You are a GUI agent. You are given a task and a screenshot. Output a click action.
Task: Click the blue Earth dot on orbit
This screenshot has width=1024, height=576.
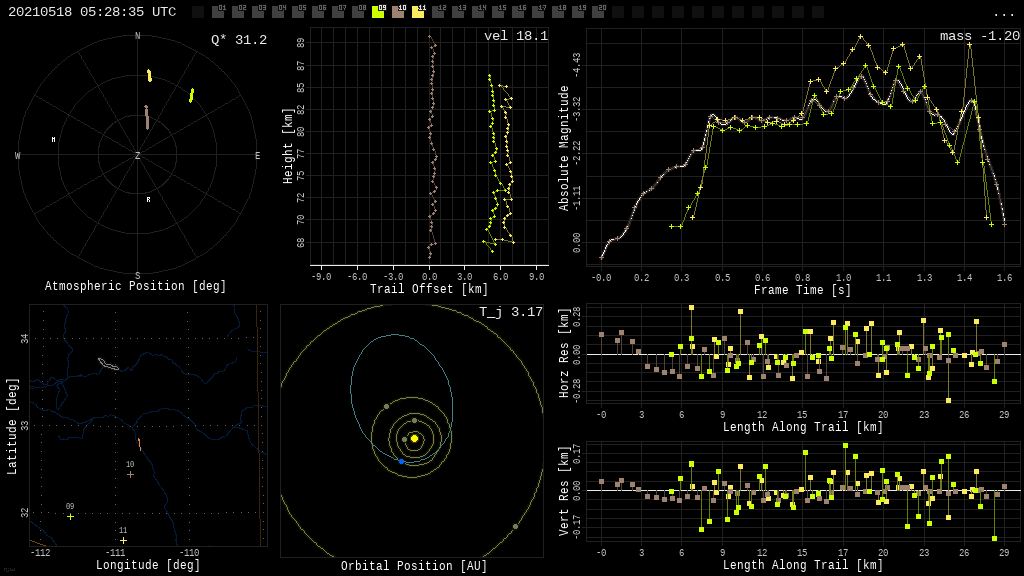[x=401, y=461]
